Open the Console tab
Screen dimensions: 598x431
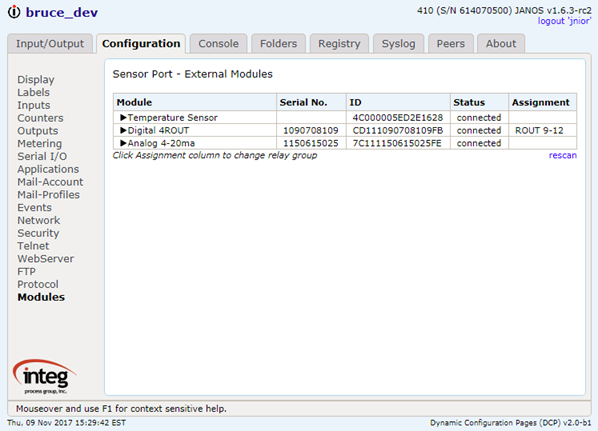point(219,44)
